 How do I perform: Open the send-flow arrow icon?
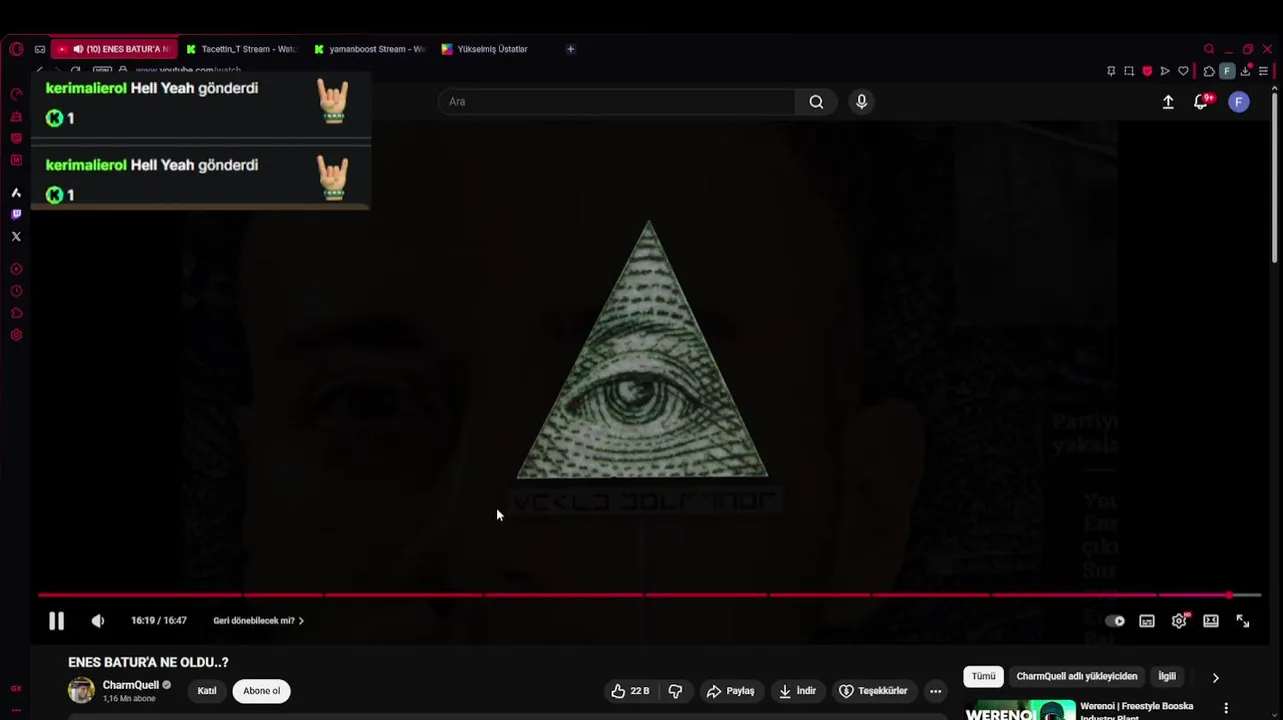[x=1165, y=71]
